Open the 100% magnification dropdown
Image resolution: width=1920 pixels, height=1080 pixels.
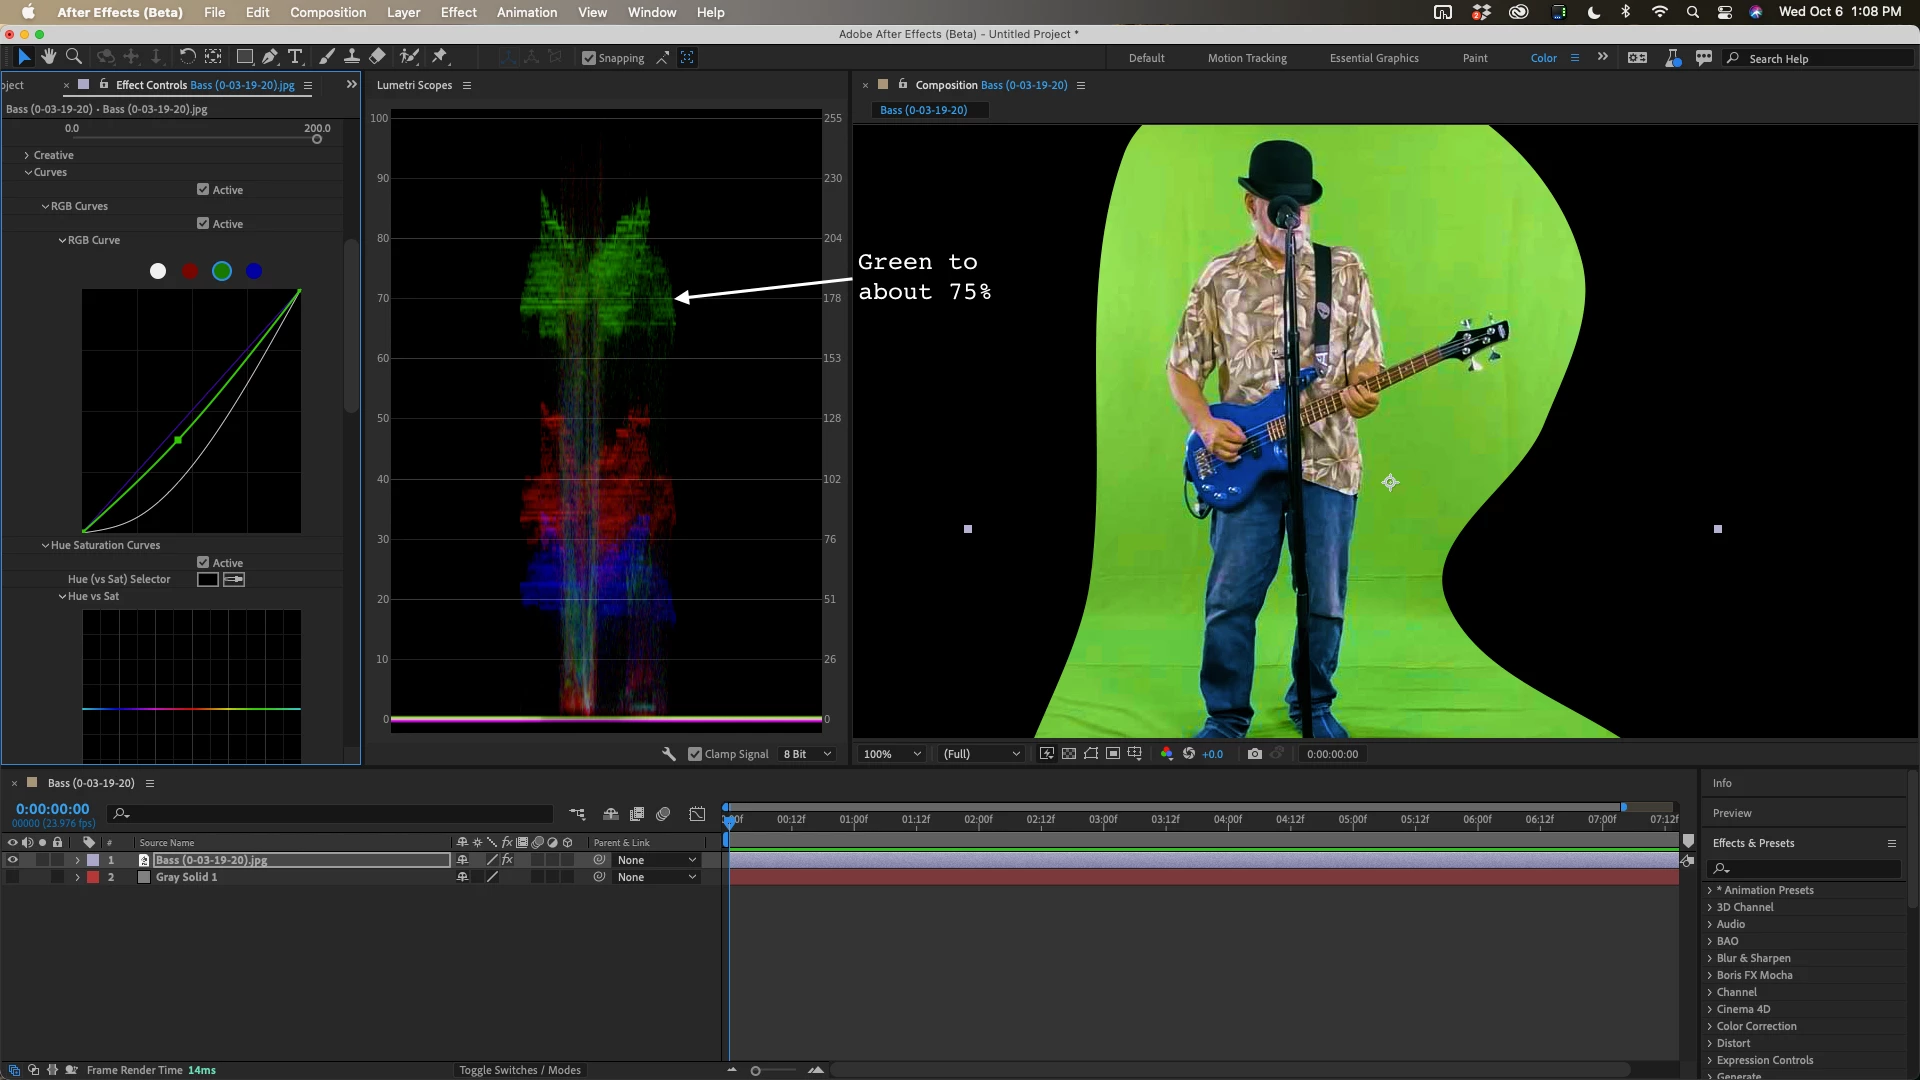892,754
